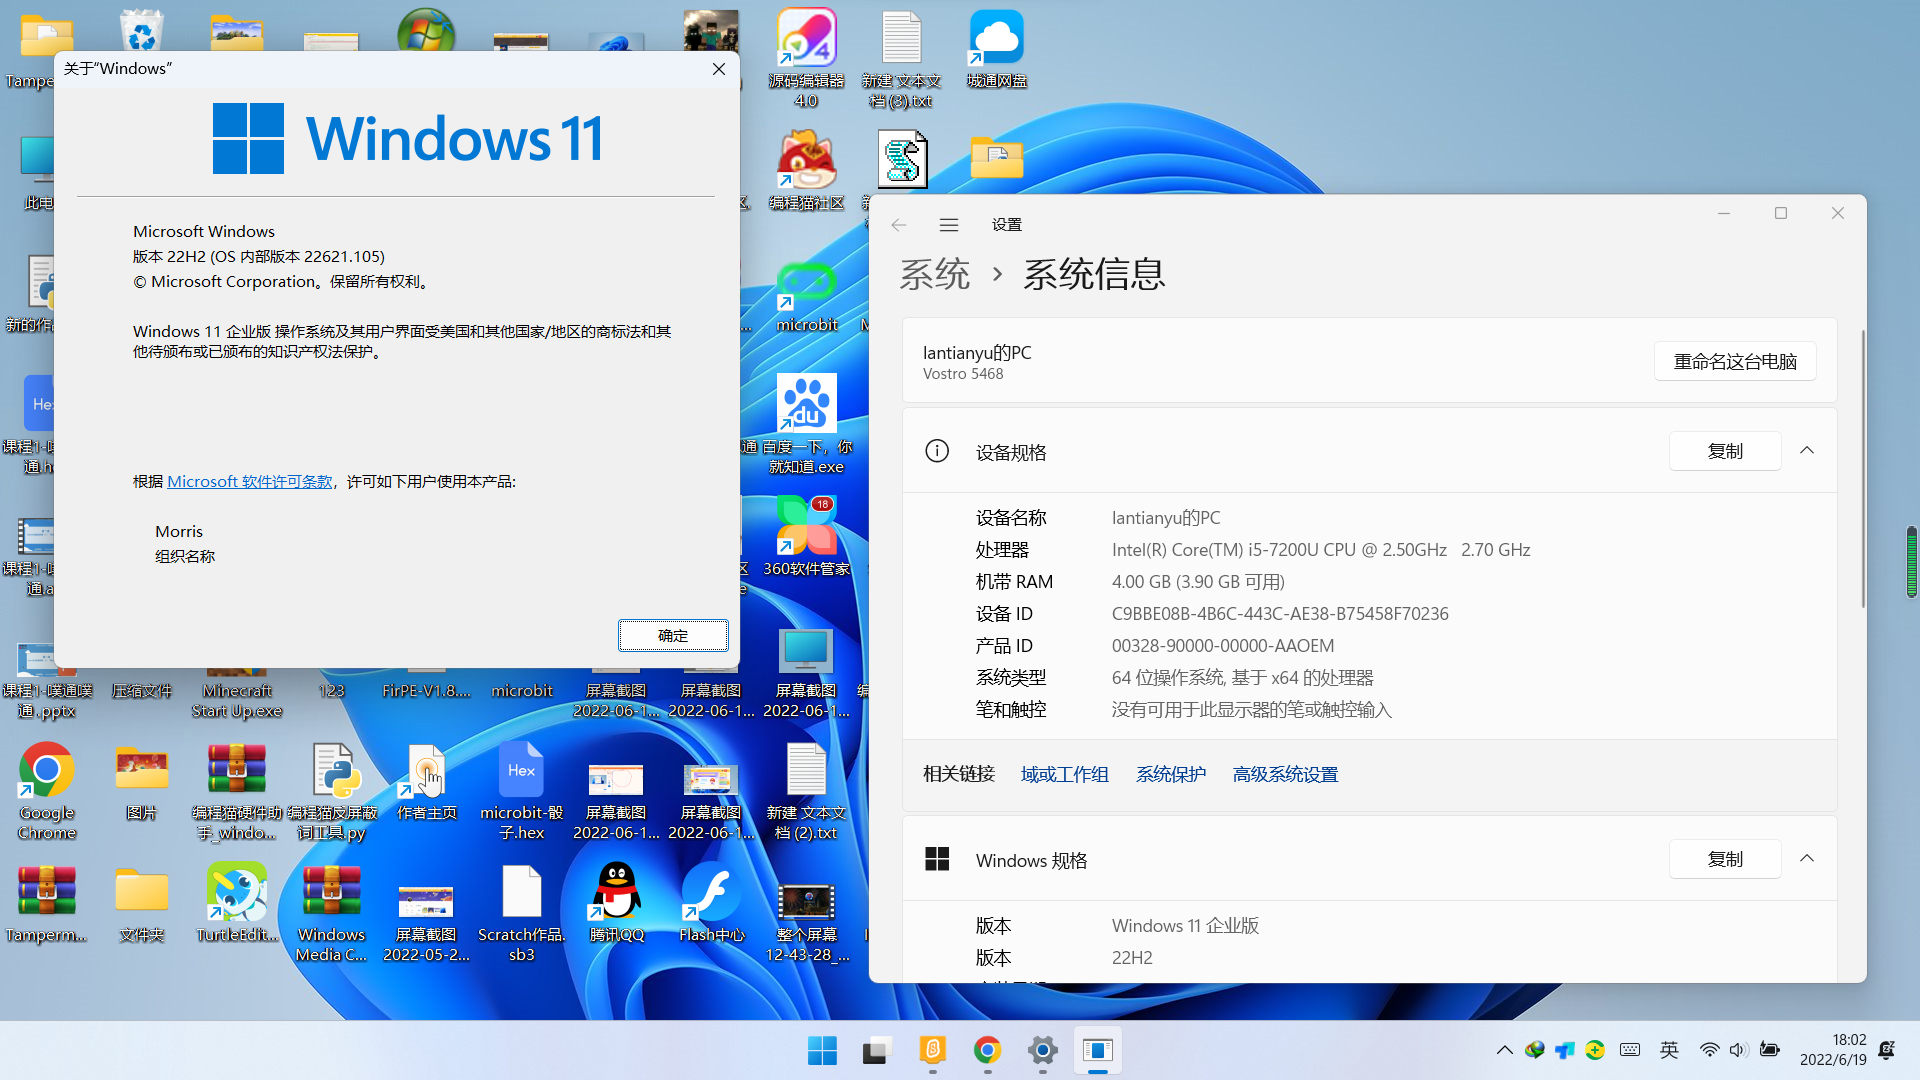
Task: Open 源码编辑器 4.0 desktop shortcut
Action: [806, 58]
